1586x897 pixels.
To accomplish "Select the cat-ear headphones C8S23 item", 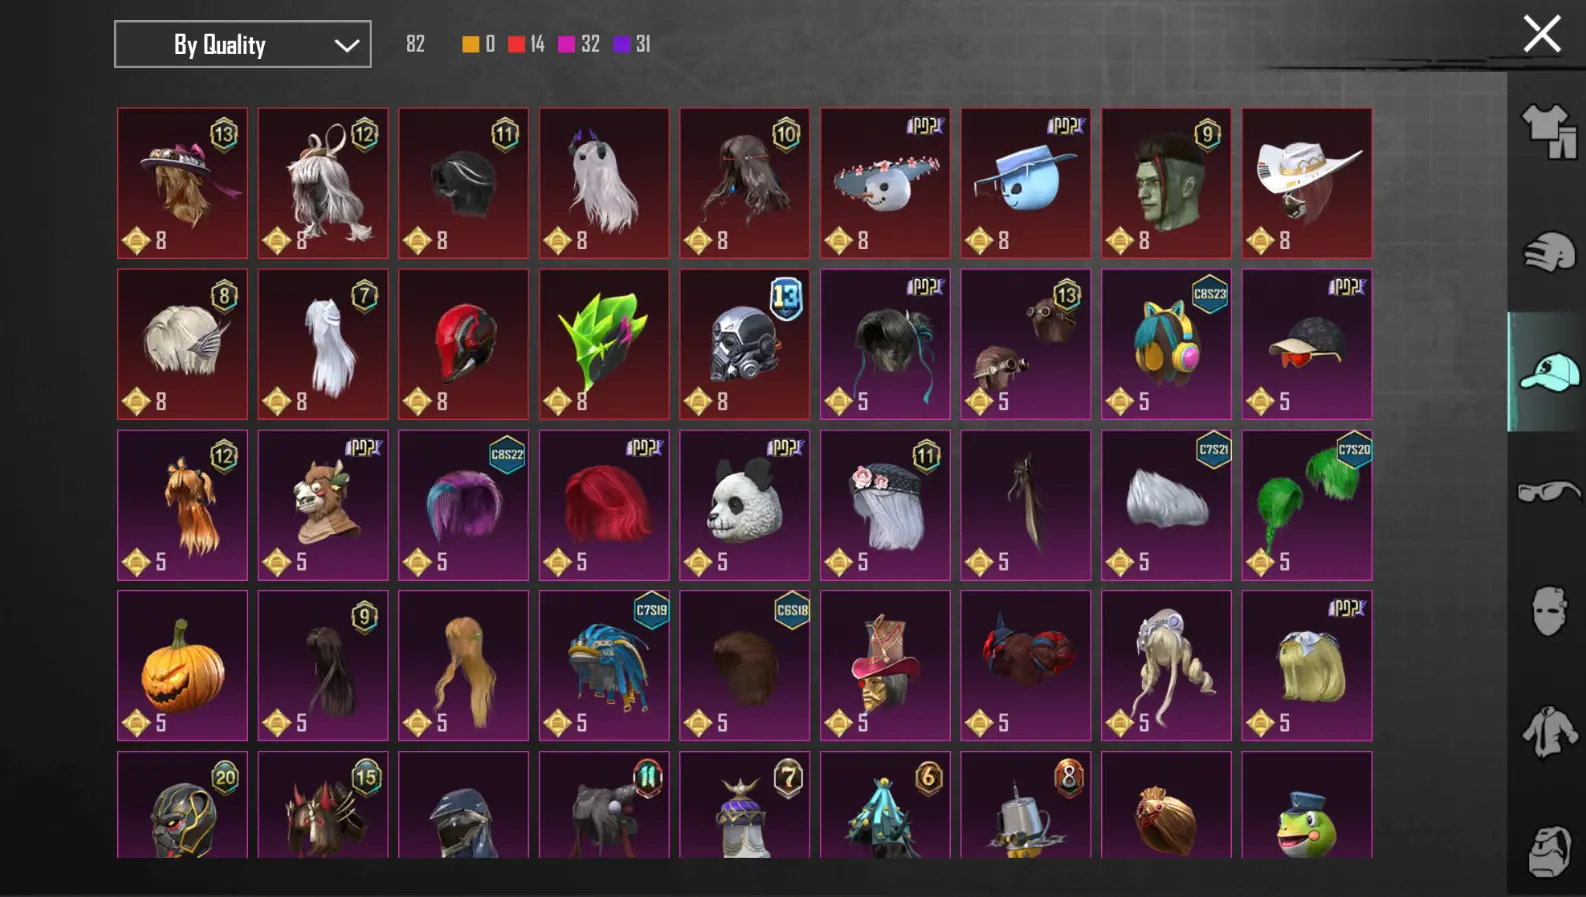I will (x=1166, y=344).
